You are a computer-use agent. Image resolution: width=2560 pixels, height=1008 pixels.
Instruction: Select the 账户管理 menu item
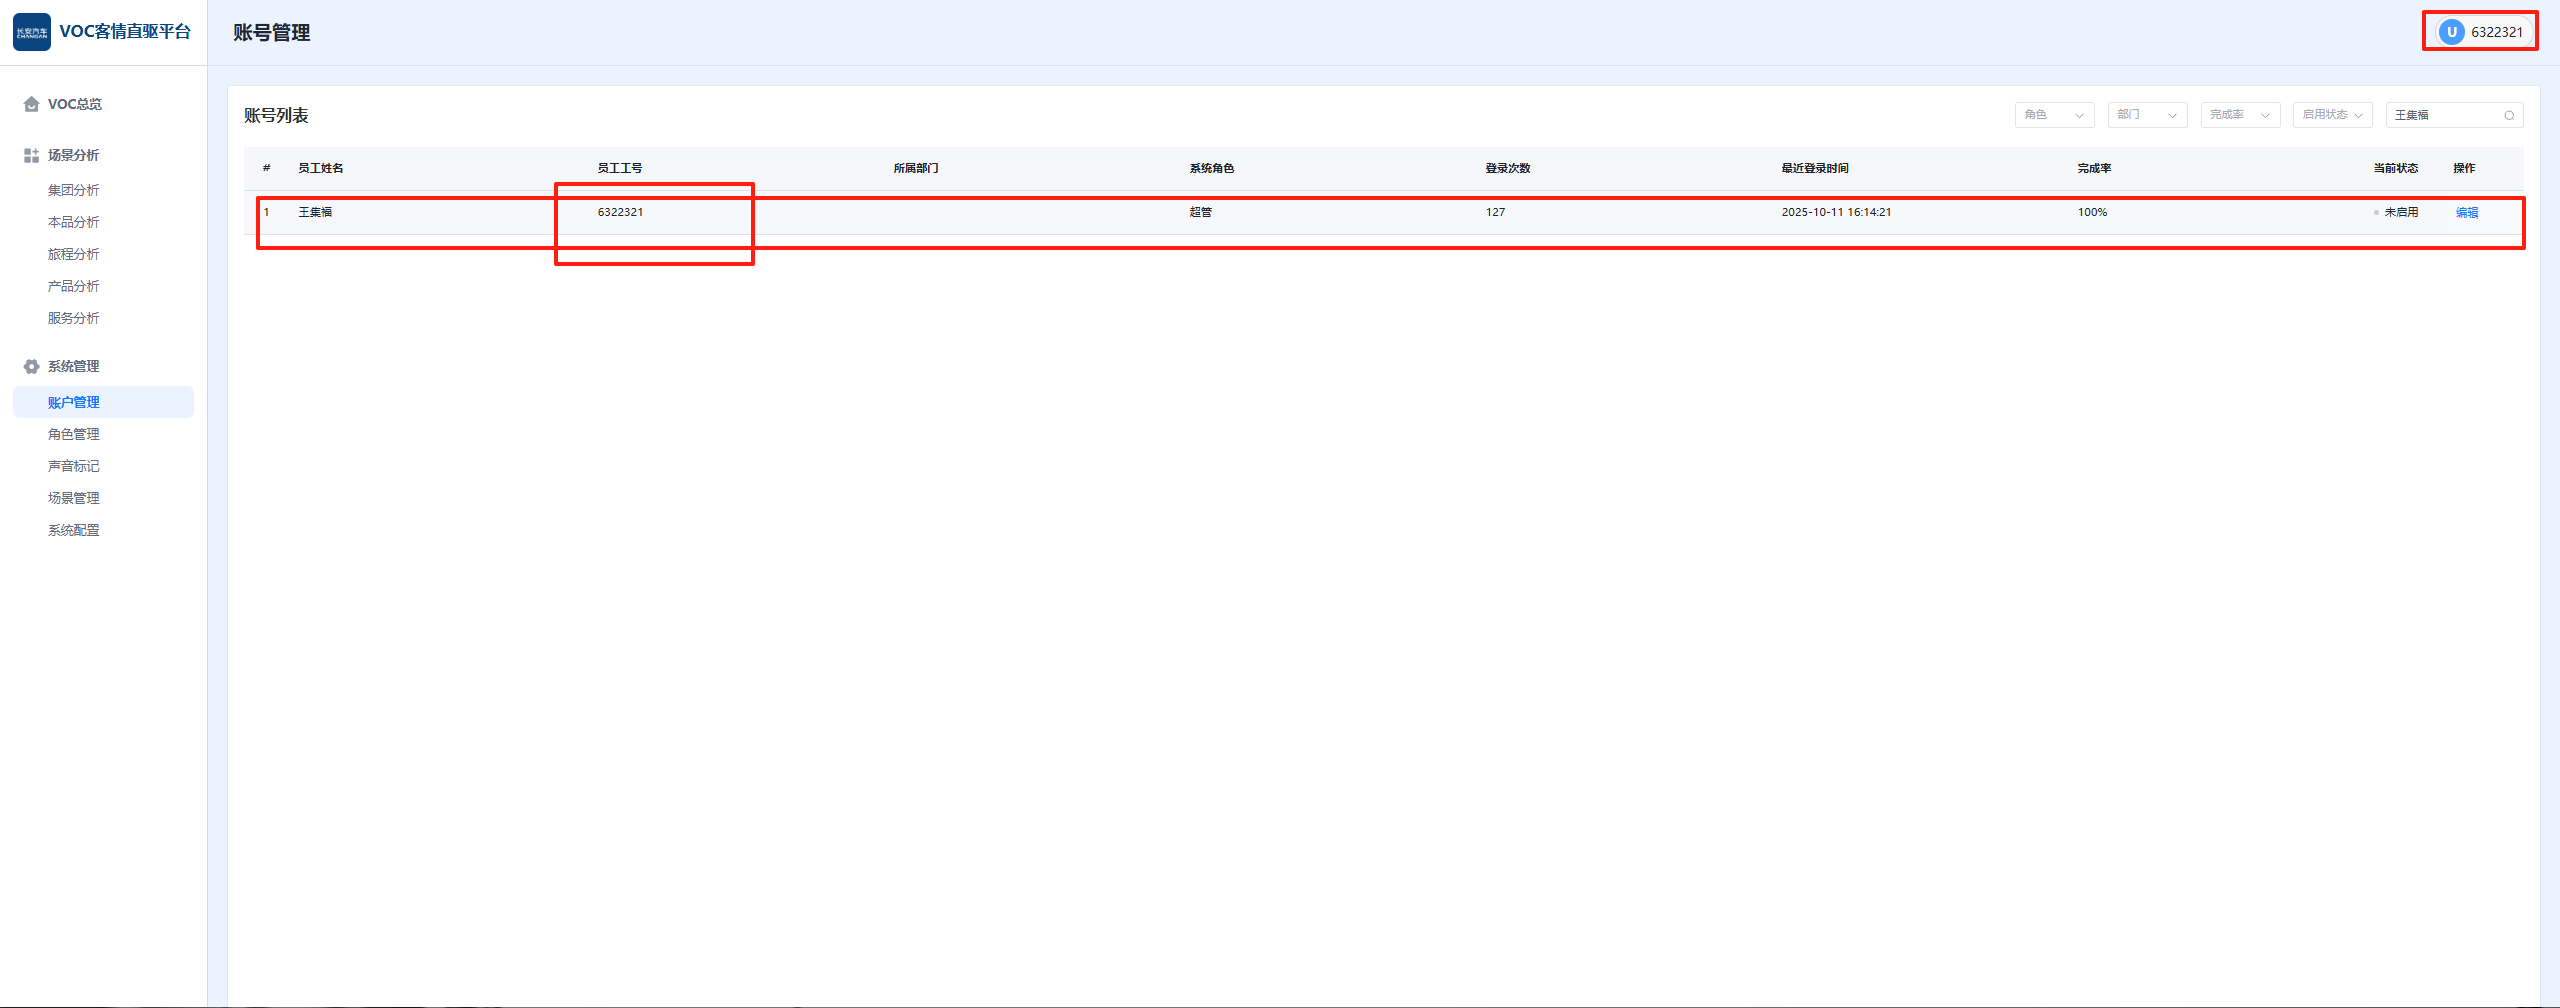74,402
